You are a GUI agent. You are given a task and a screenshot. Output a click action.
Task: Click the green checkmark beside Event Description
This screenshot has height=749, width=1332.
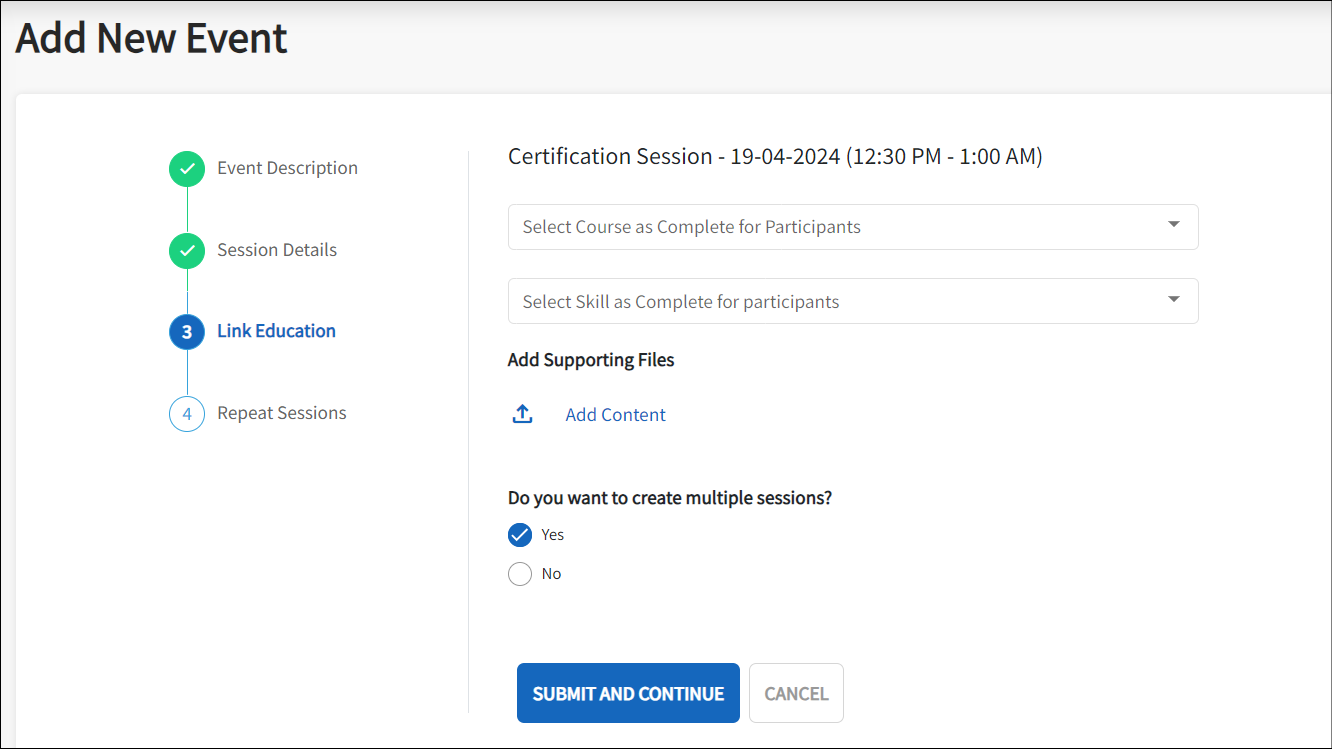[187, 169]
